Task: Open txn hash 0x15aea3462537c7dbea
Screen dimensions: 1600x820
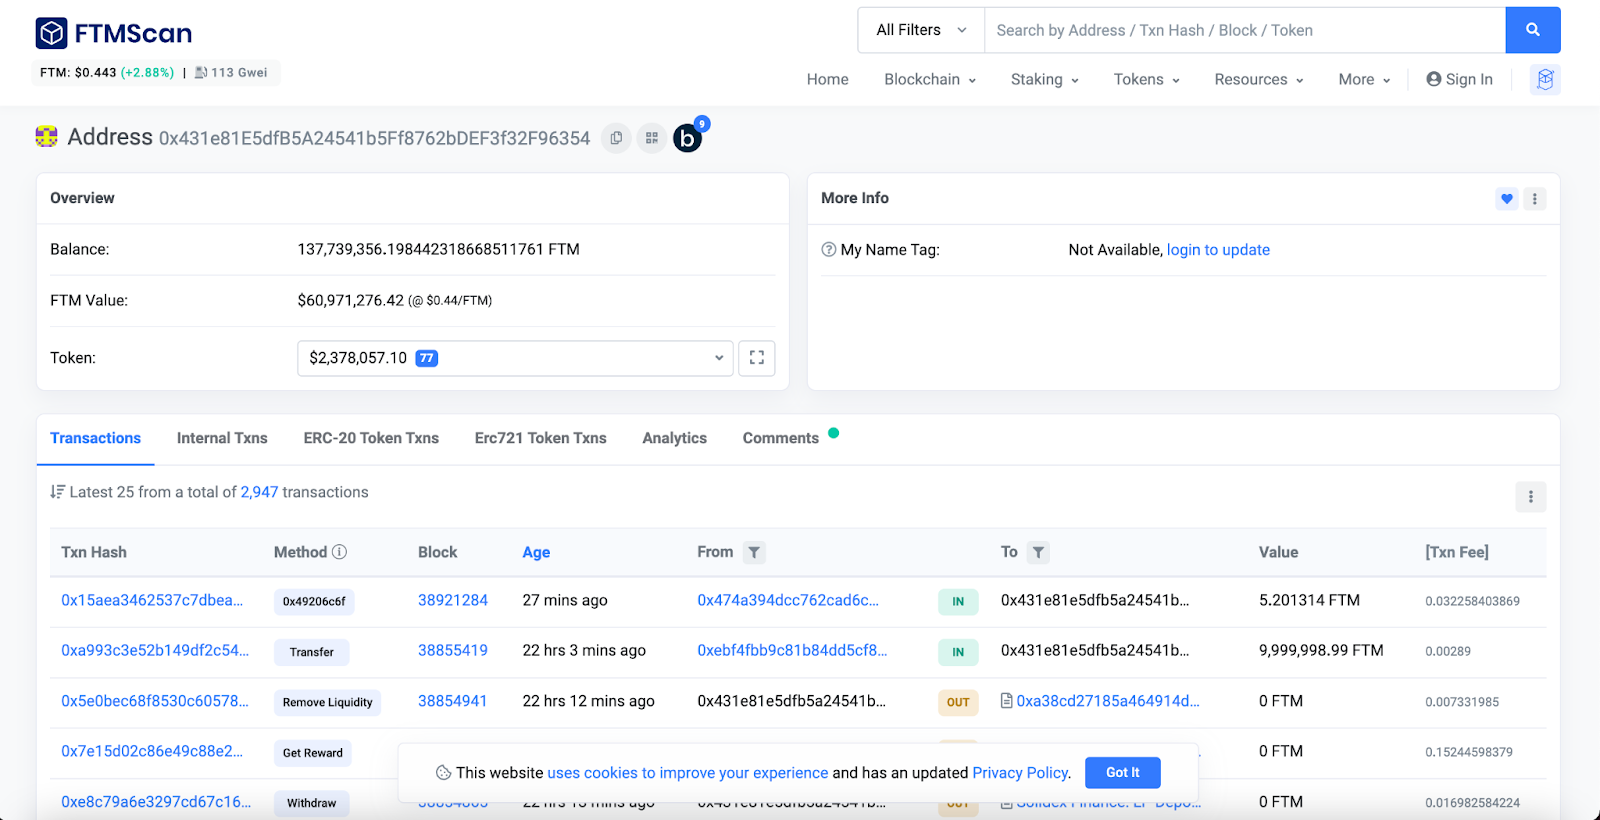Action: (152, 600)
